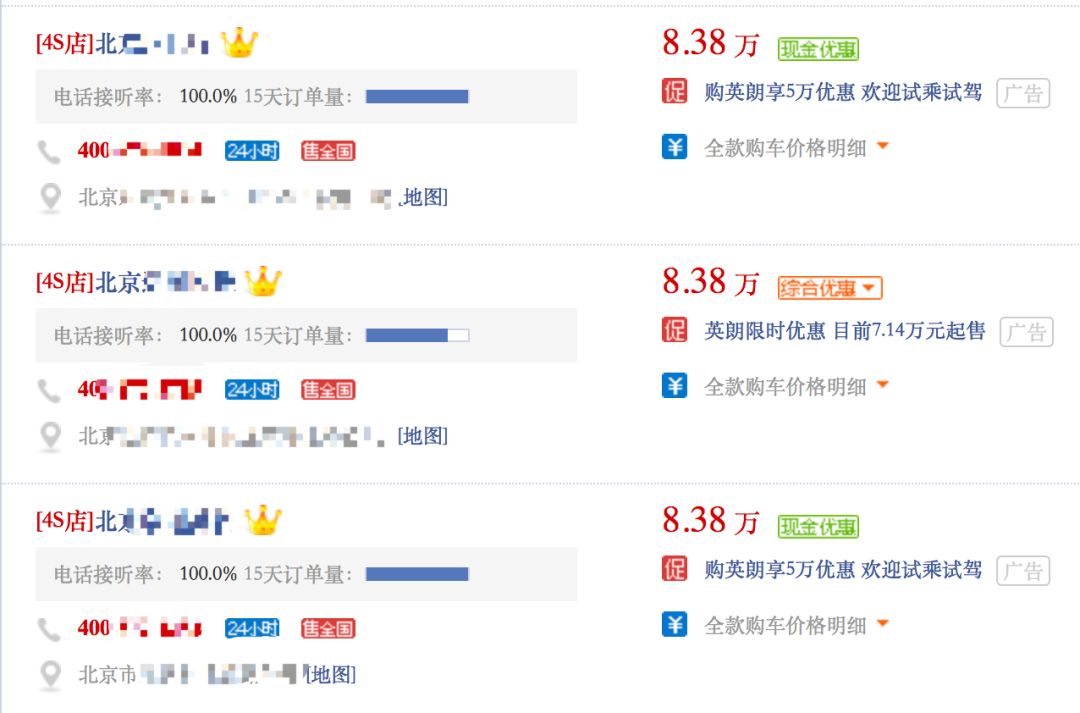Select the red 促 promotion icon in the second listing
Image resolution: width=1080 pixels, height=713 pixels.
click(675, 331)
